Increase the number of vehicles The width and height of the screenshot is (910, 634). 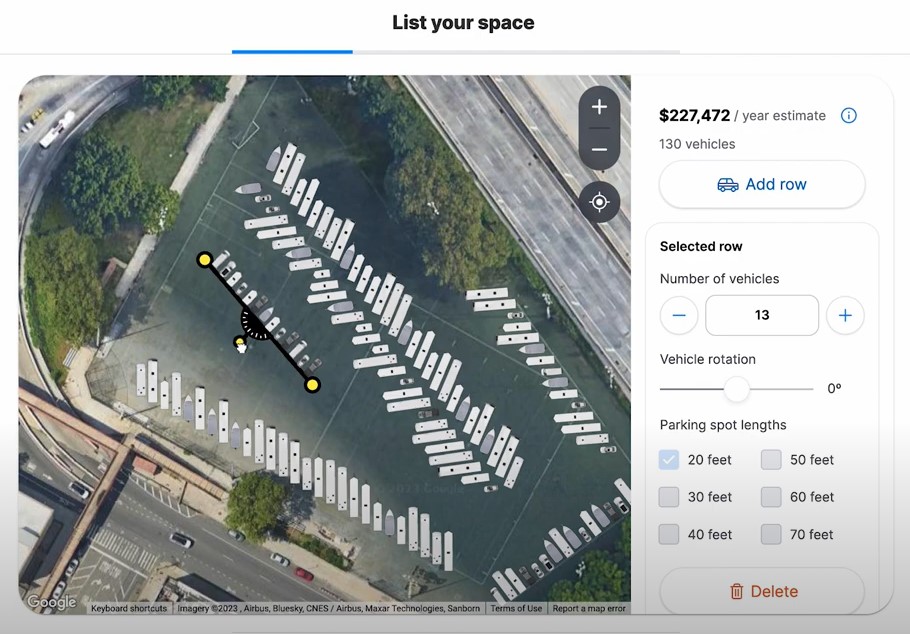(x=845, y=315)
